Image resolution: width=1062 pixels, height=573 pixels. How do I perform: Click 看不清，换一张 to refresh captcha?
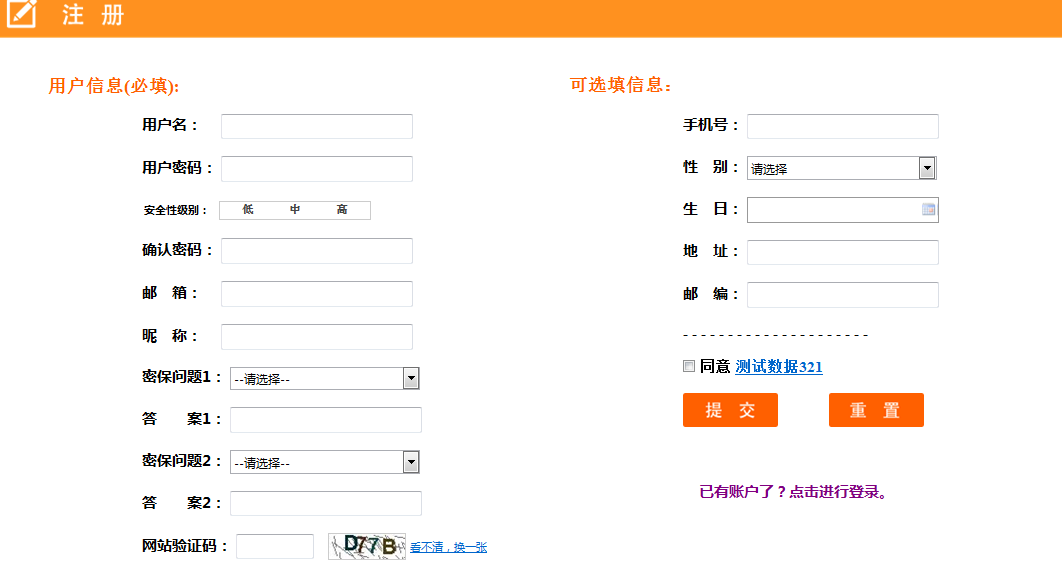(x=448, y=547)
